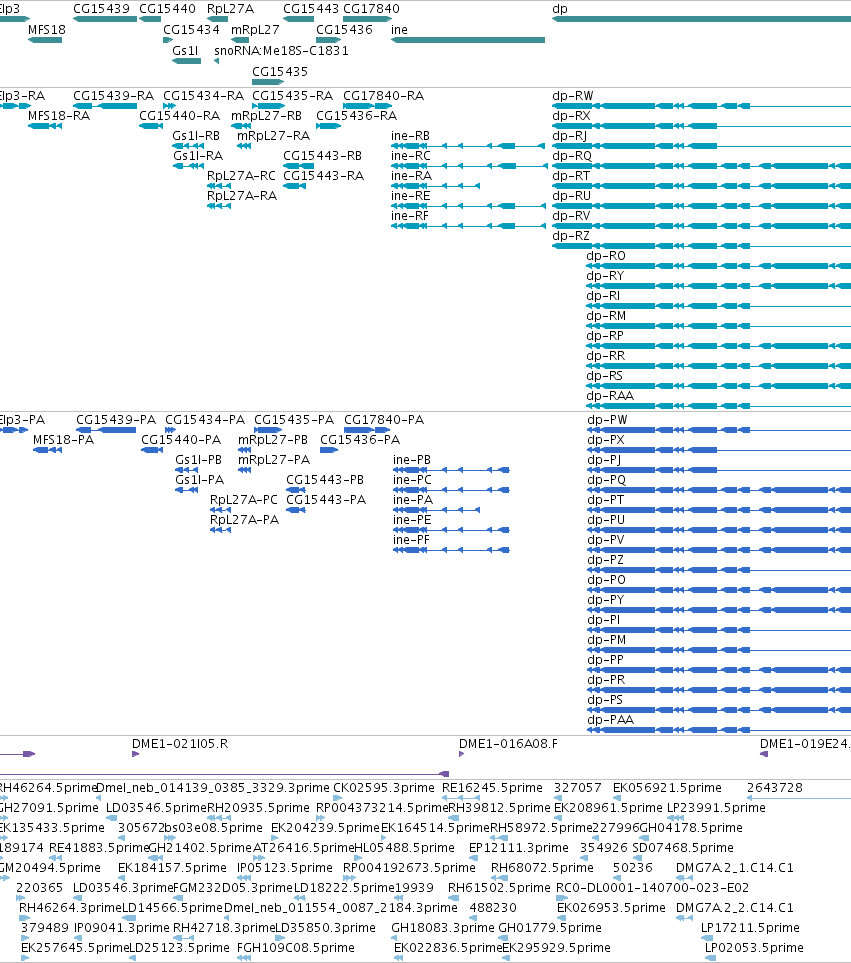The height and width of the screenshot is (963, 851).
Task: Click the mRpL27-RB transcript label
Action: tap(266, 115)
